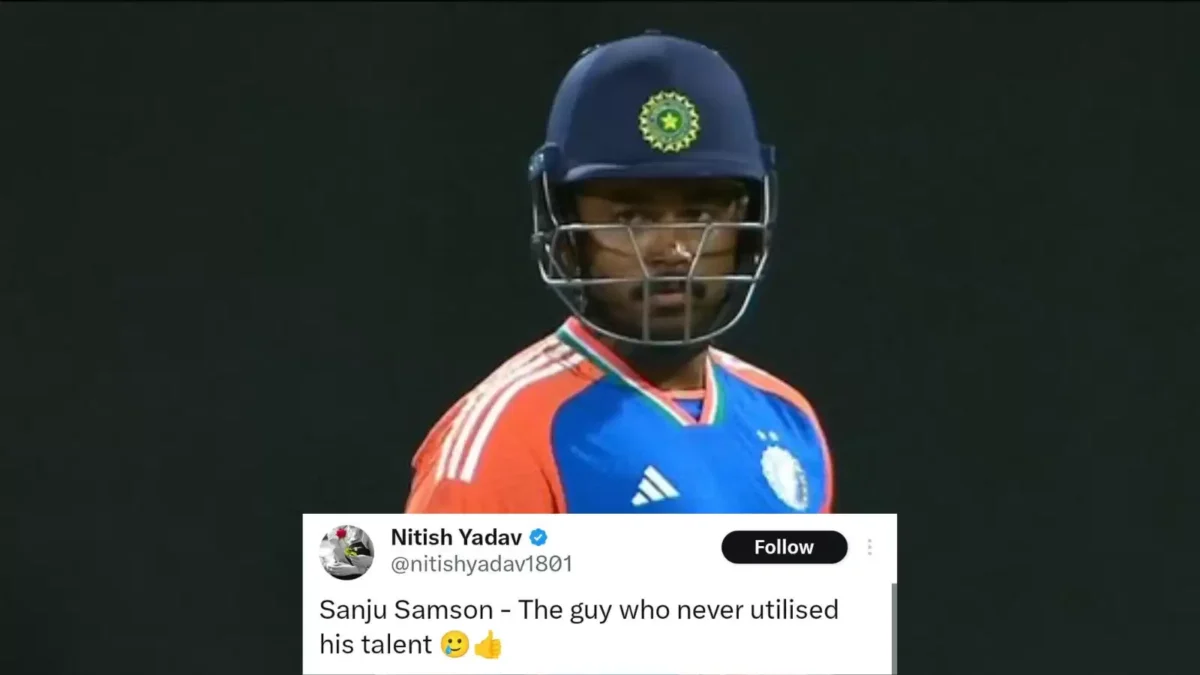Open the @nitishyadav1801 handle link
This screenshot has height=675, width=1200.
(x=481, y=564)
